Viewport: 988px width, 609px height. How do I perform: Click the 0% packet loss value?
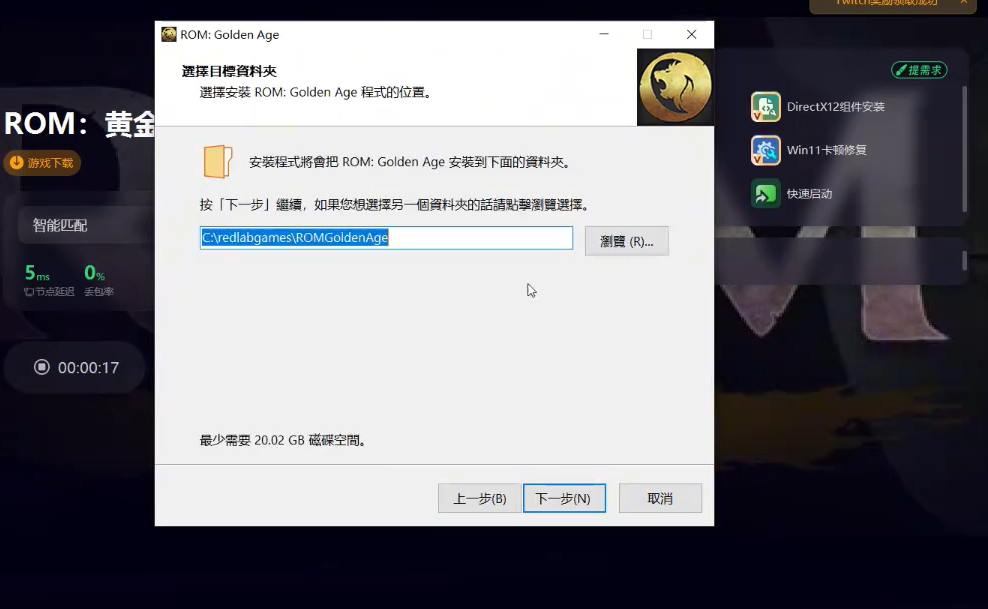coord(95,273)
